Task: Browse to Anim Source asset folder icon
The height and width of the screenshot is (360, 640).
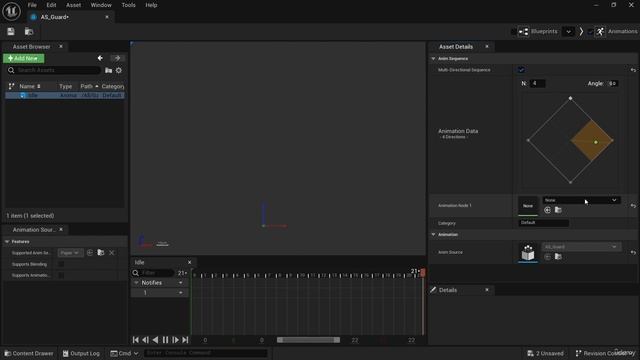Action: coord(558,257)
